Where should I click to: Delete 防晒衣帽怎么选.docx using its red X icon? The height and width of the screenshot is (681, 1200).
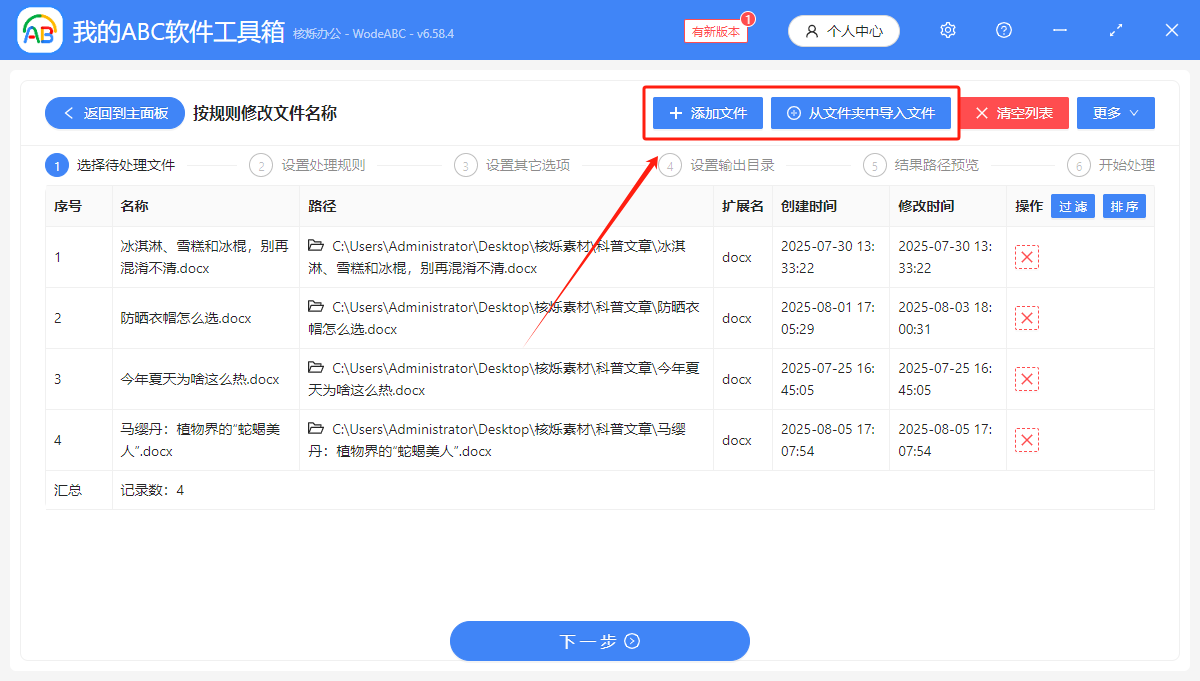[1027, 317]
